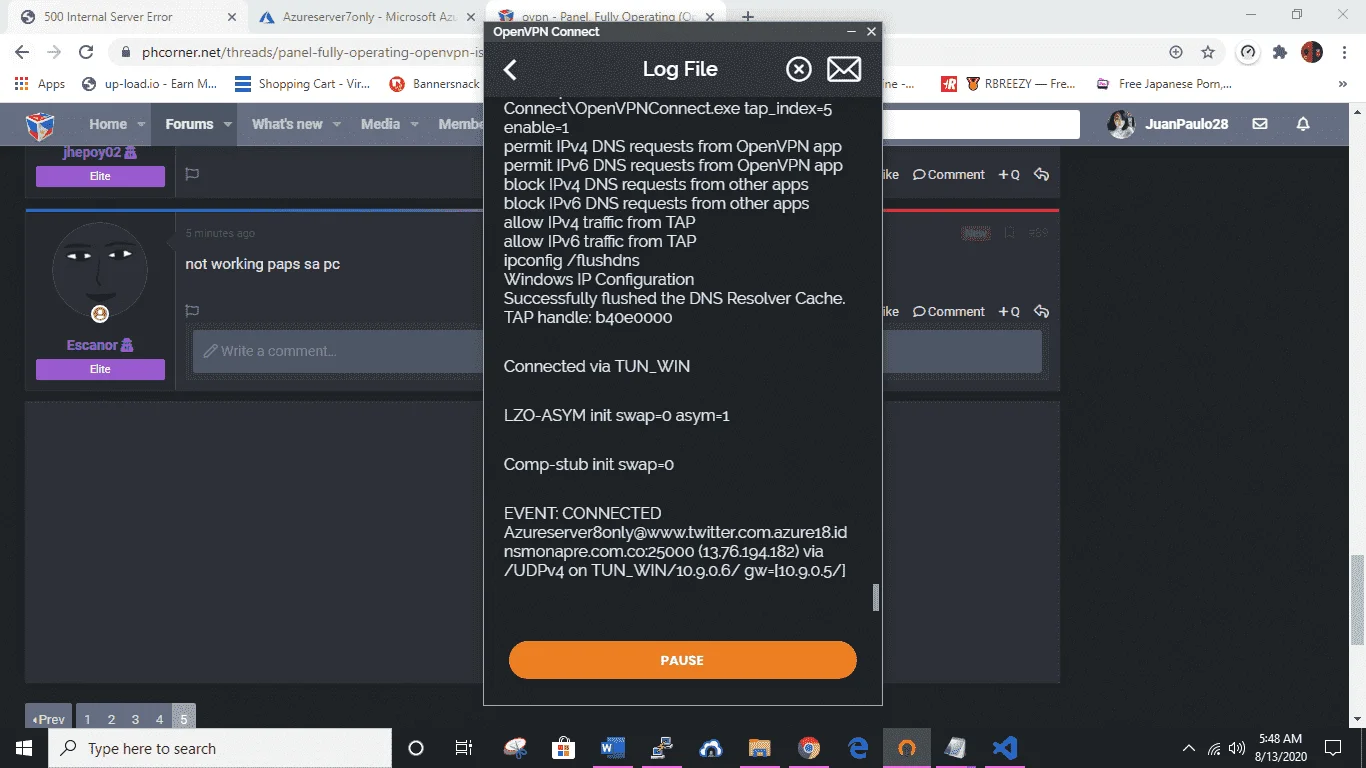The height and width of the screenshot is (768, 1366).
Task: Expand the Forums dropdown arrow
Action: pos(228,125)
